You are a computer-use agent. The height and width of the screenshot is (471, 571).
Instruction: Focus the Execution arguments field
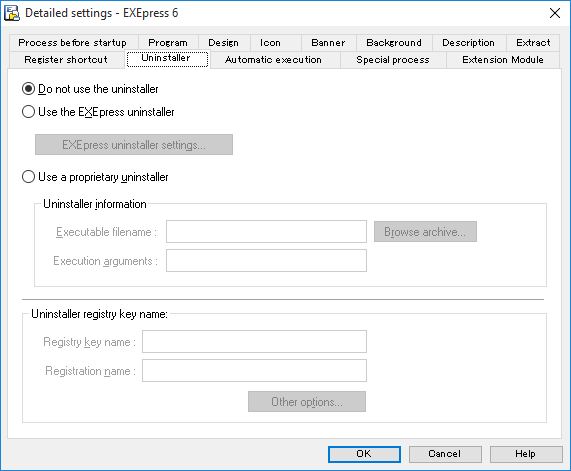pos(266,260)
